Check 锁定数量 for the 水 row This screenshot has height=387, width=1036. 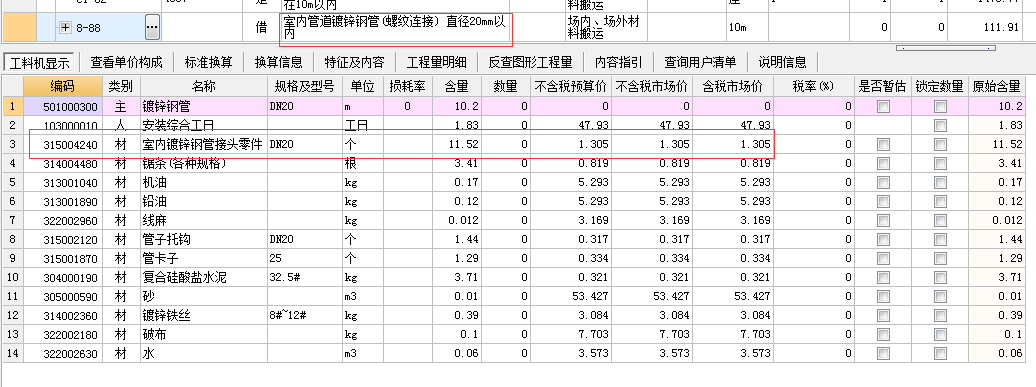point(940,354)
